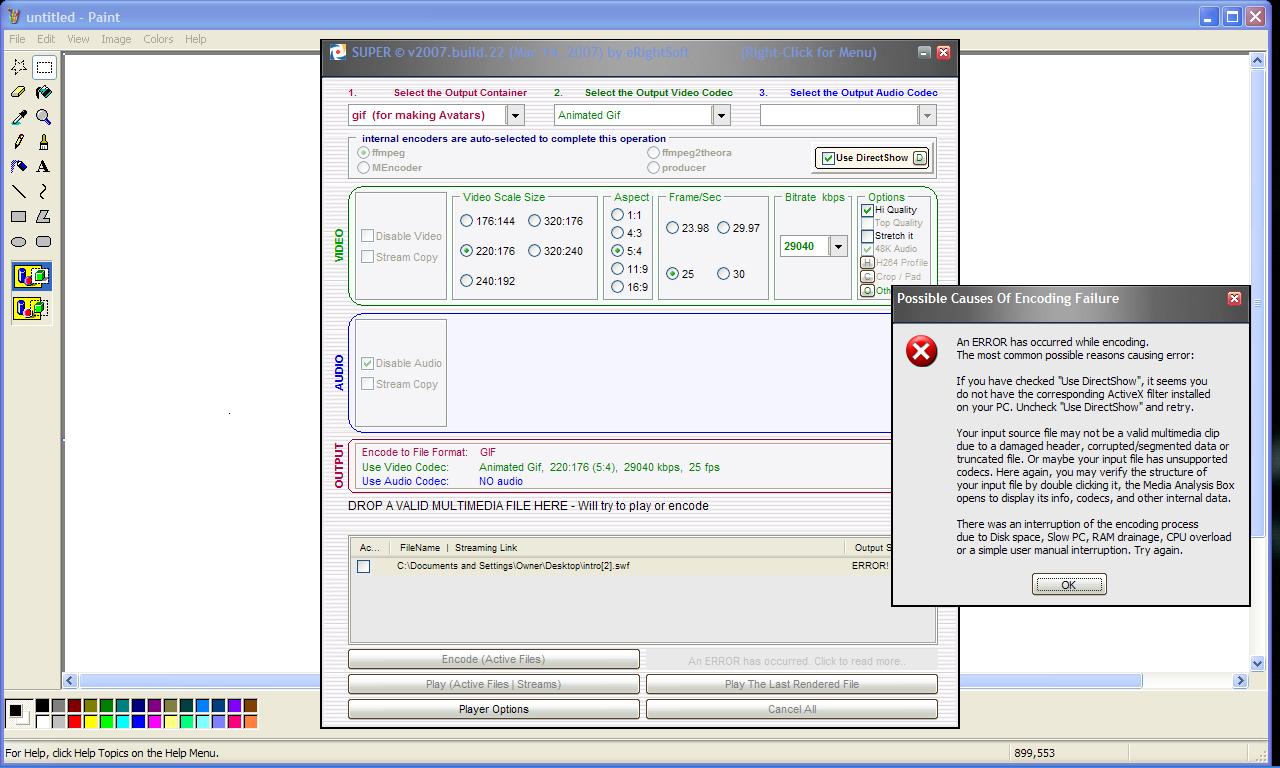Open the Output Container dropdown
The image size is (1280, 768).
515,115
